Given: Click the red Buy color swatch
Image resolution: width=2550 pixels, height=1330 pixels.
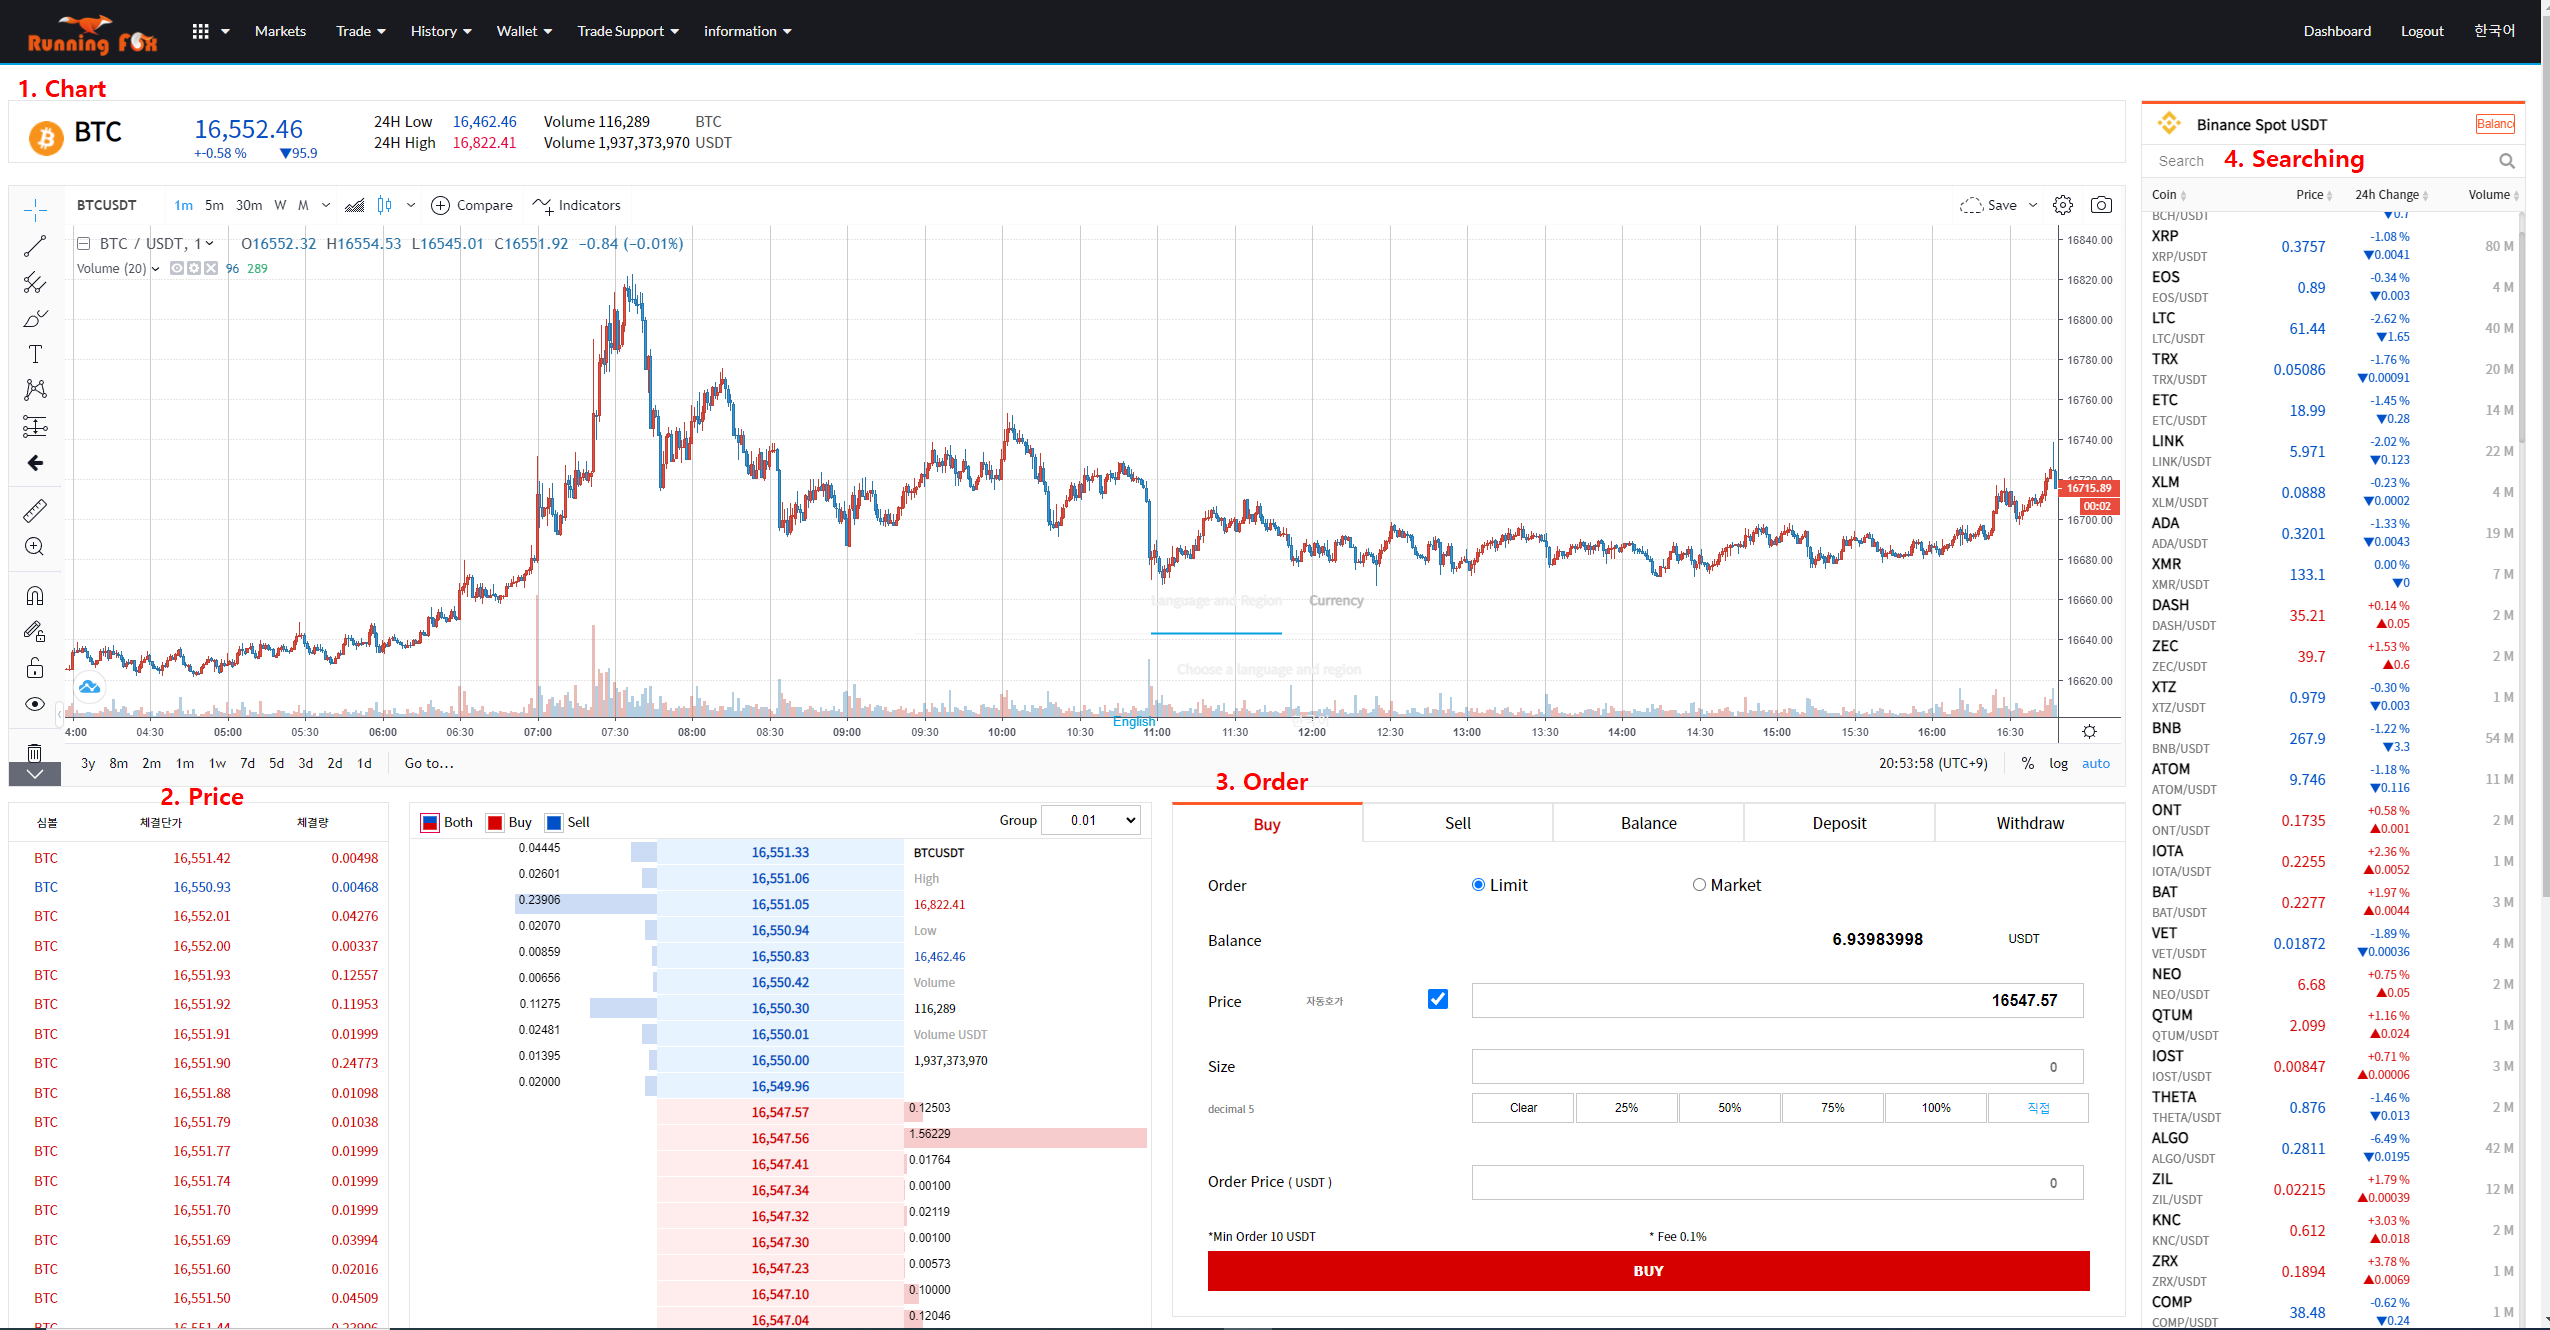Looking at the screenshot, I should click(495, 823).
